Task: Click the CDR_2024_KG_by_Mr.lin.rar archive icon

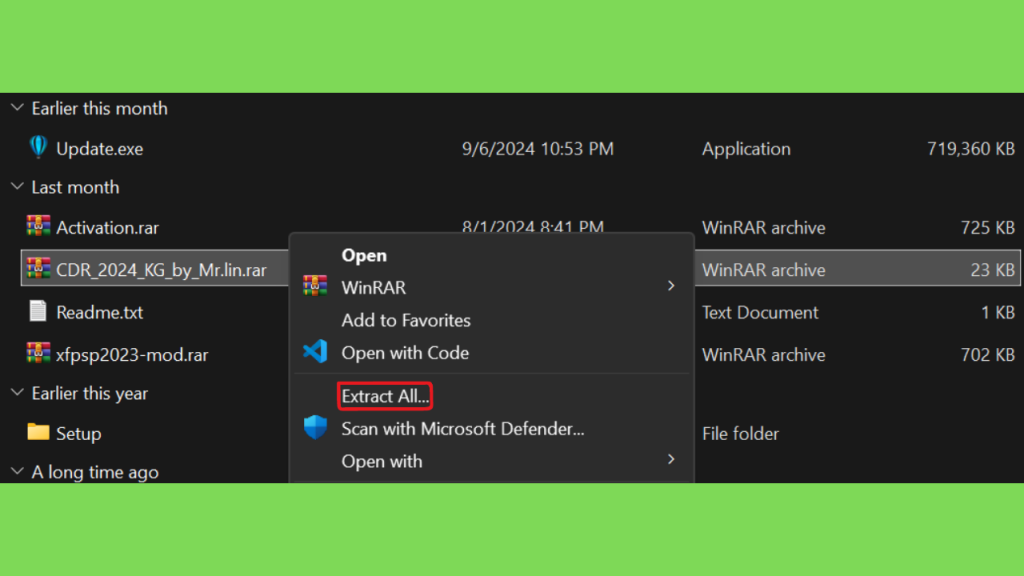Action: tap(38, 268)
